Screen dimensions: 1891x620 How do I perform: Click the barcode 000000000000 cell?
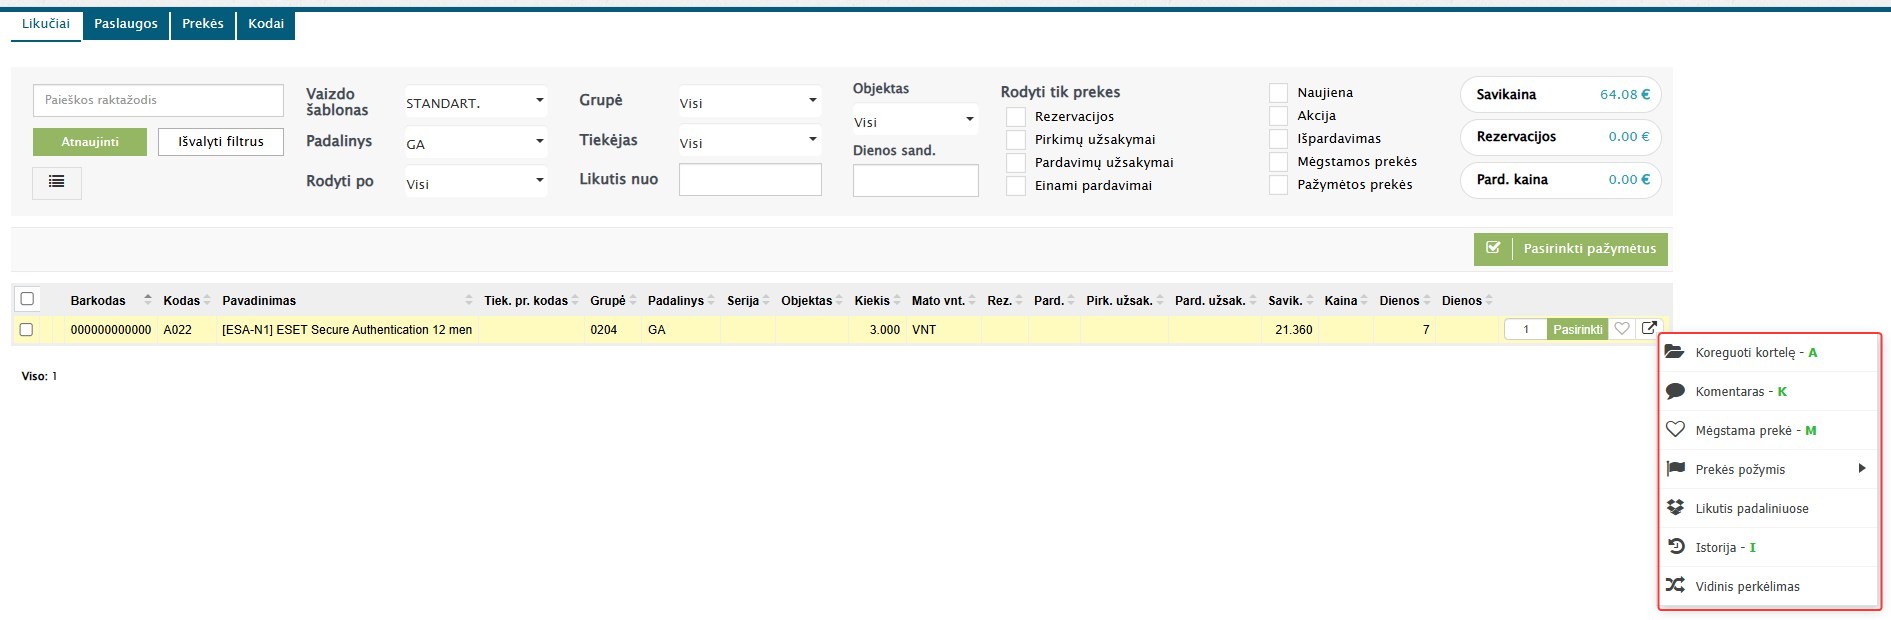(x=111, y=330)
